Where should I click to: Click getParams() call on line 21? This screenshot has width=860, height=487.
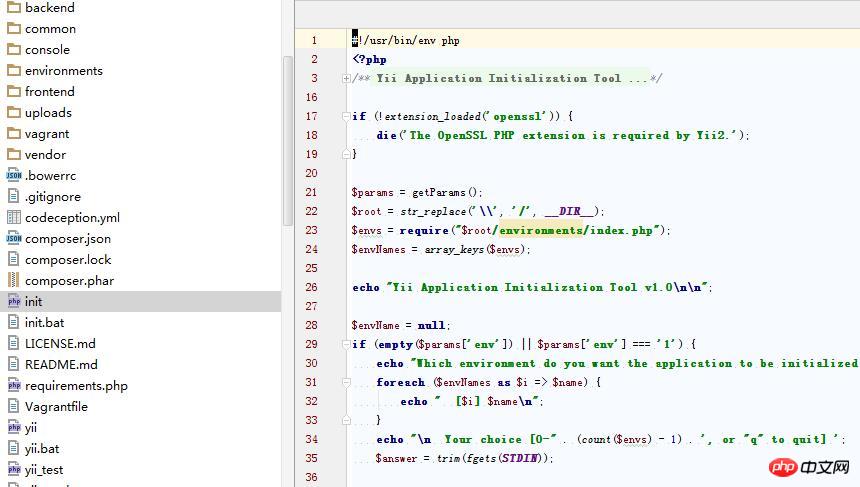coord(447,192)
